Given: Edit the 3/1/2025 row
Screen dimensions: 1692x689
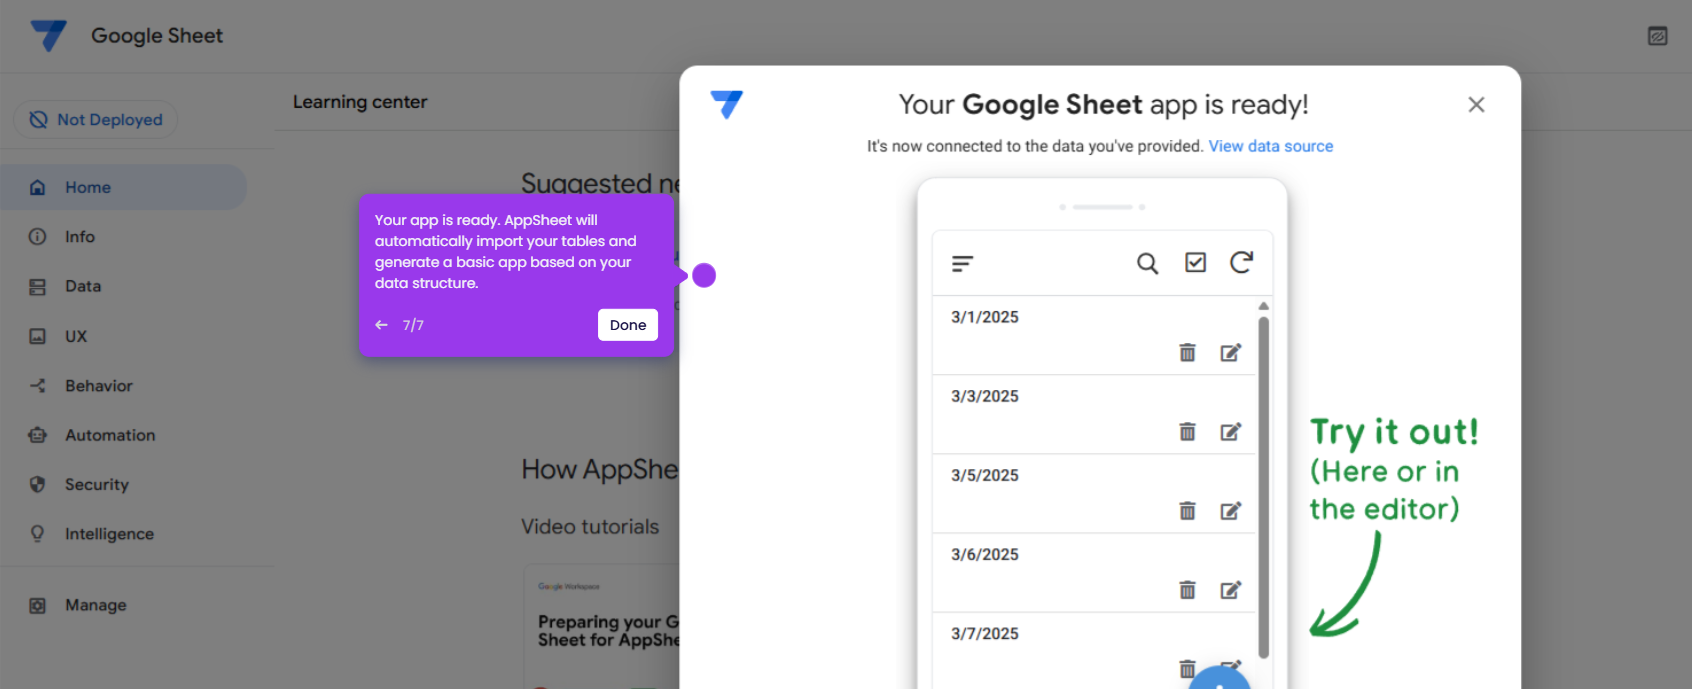Looking at the screenshot, I should point(1231,352).
